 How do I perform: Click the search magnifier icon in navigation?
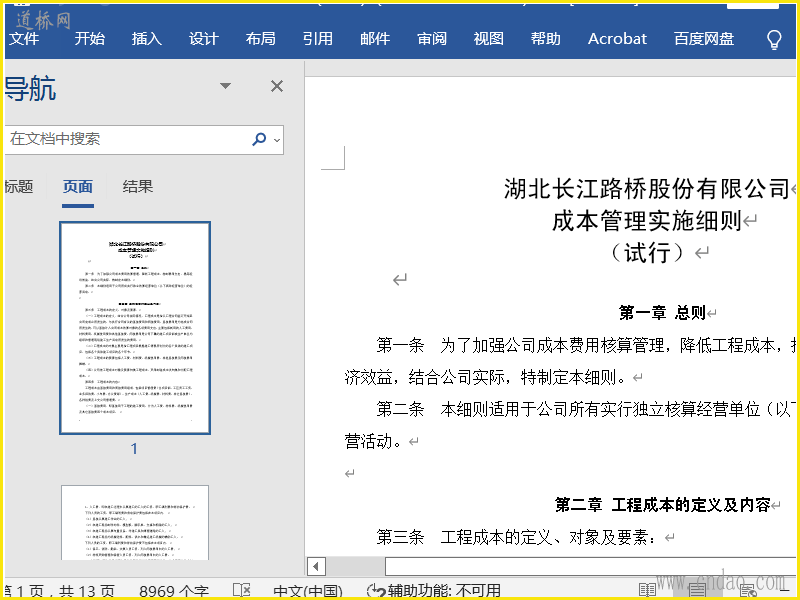259,139
